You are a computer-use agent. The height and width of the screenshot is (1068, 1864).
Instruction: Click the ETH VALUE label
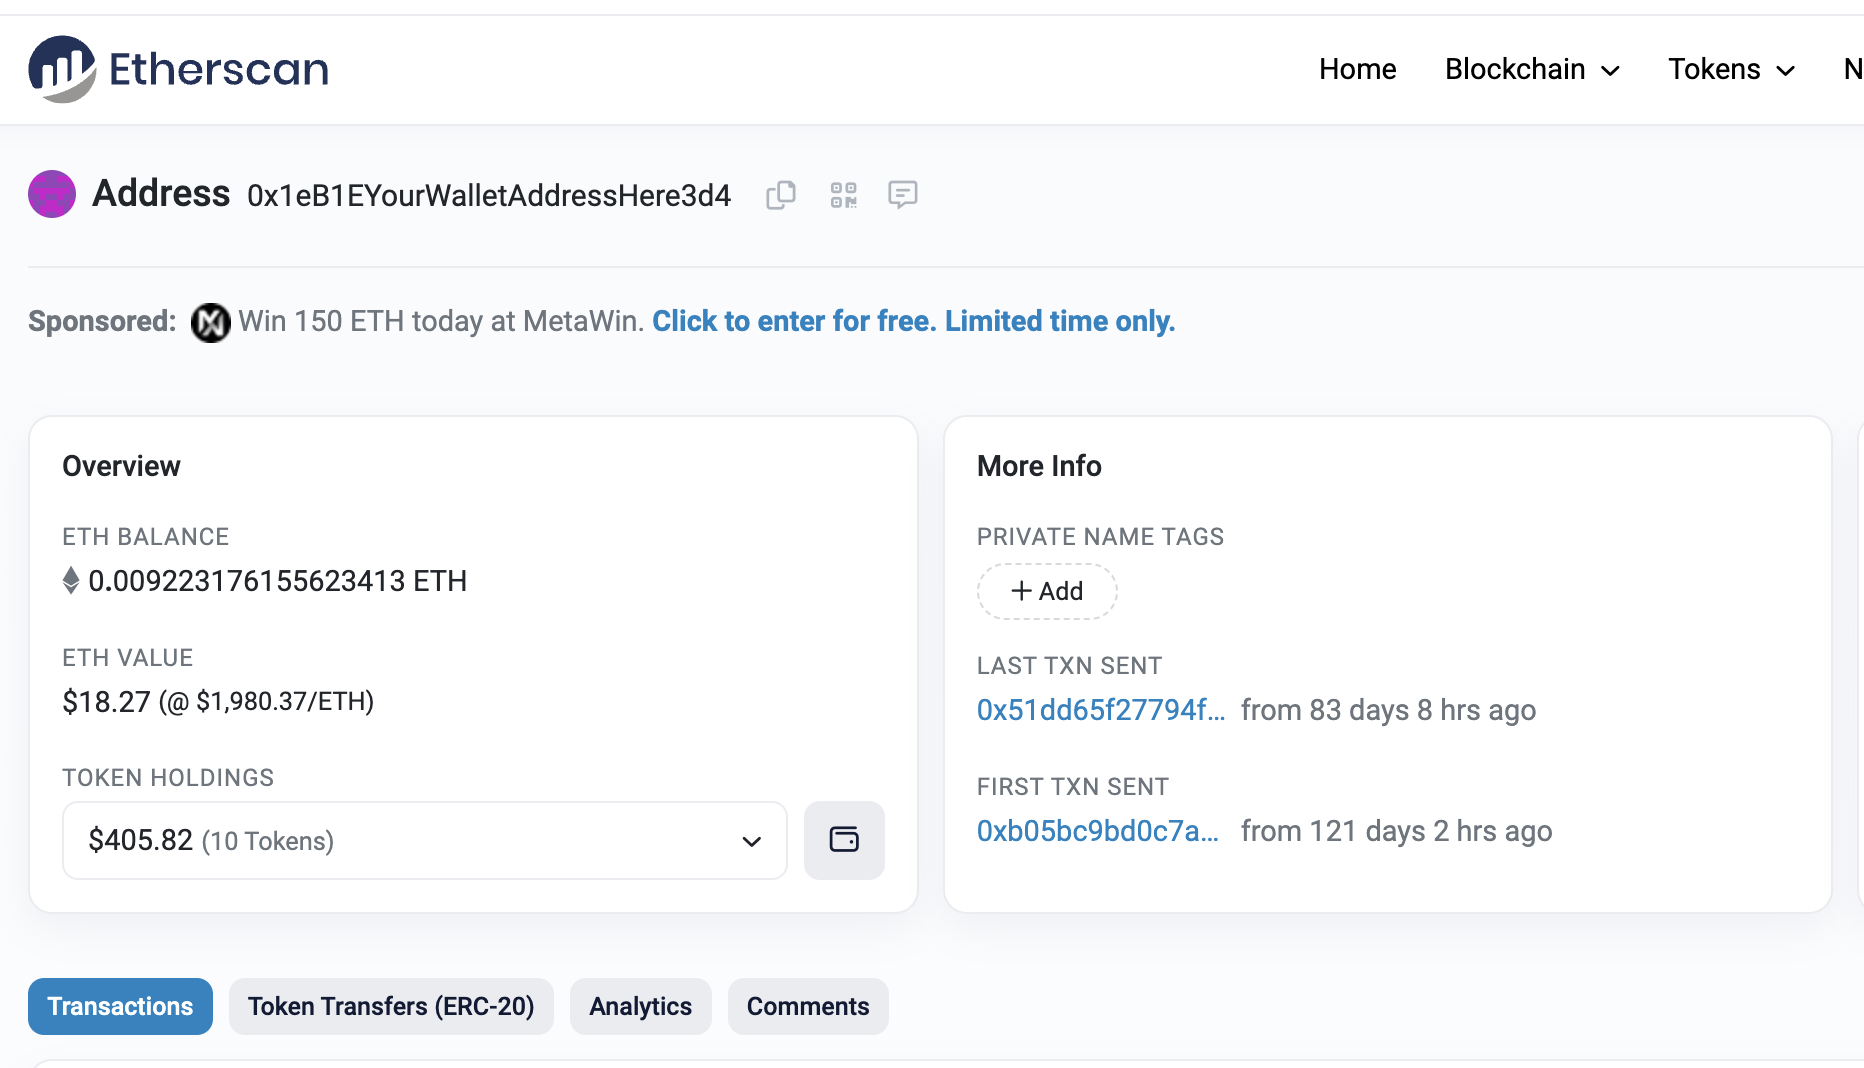[x=128, y=658]
